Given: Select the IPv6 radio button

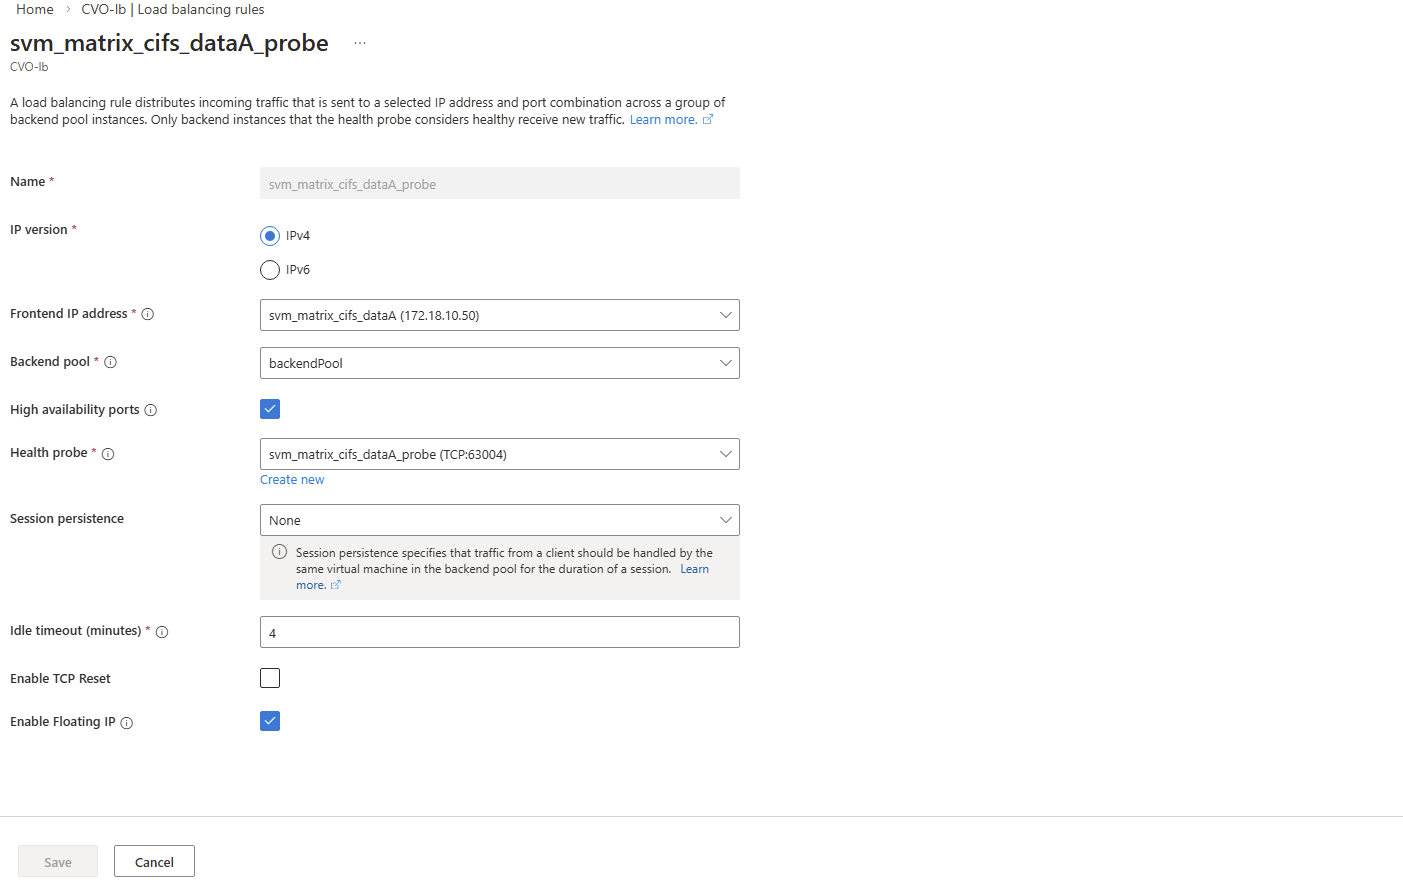Looking at the screenshot, I should click(x=270, y=270).
